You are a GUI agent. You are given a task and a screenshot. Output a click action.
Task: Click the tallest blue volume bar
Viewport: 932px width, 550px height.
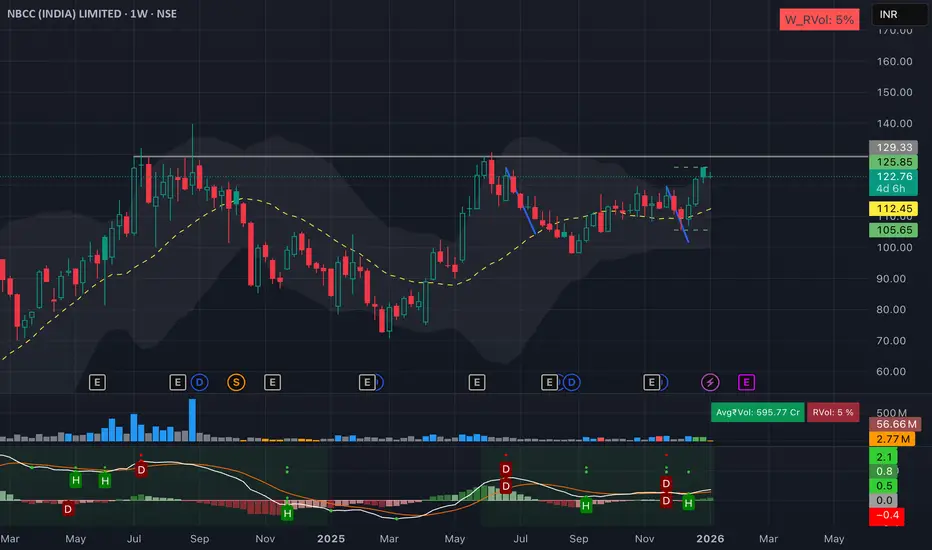[192, 420]
